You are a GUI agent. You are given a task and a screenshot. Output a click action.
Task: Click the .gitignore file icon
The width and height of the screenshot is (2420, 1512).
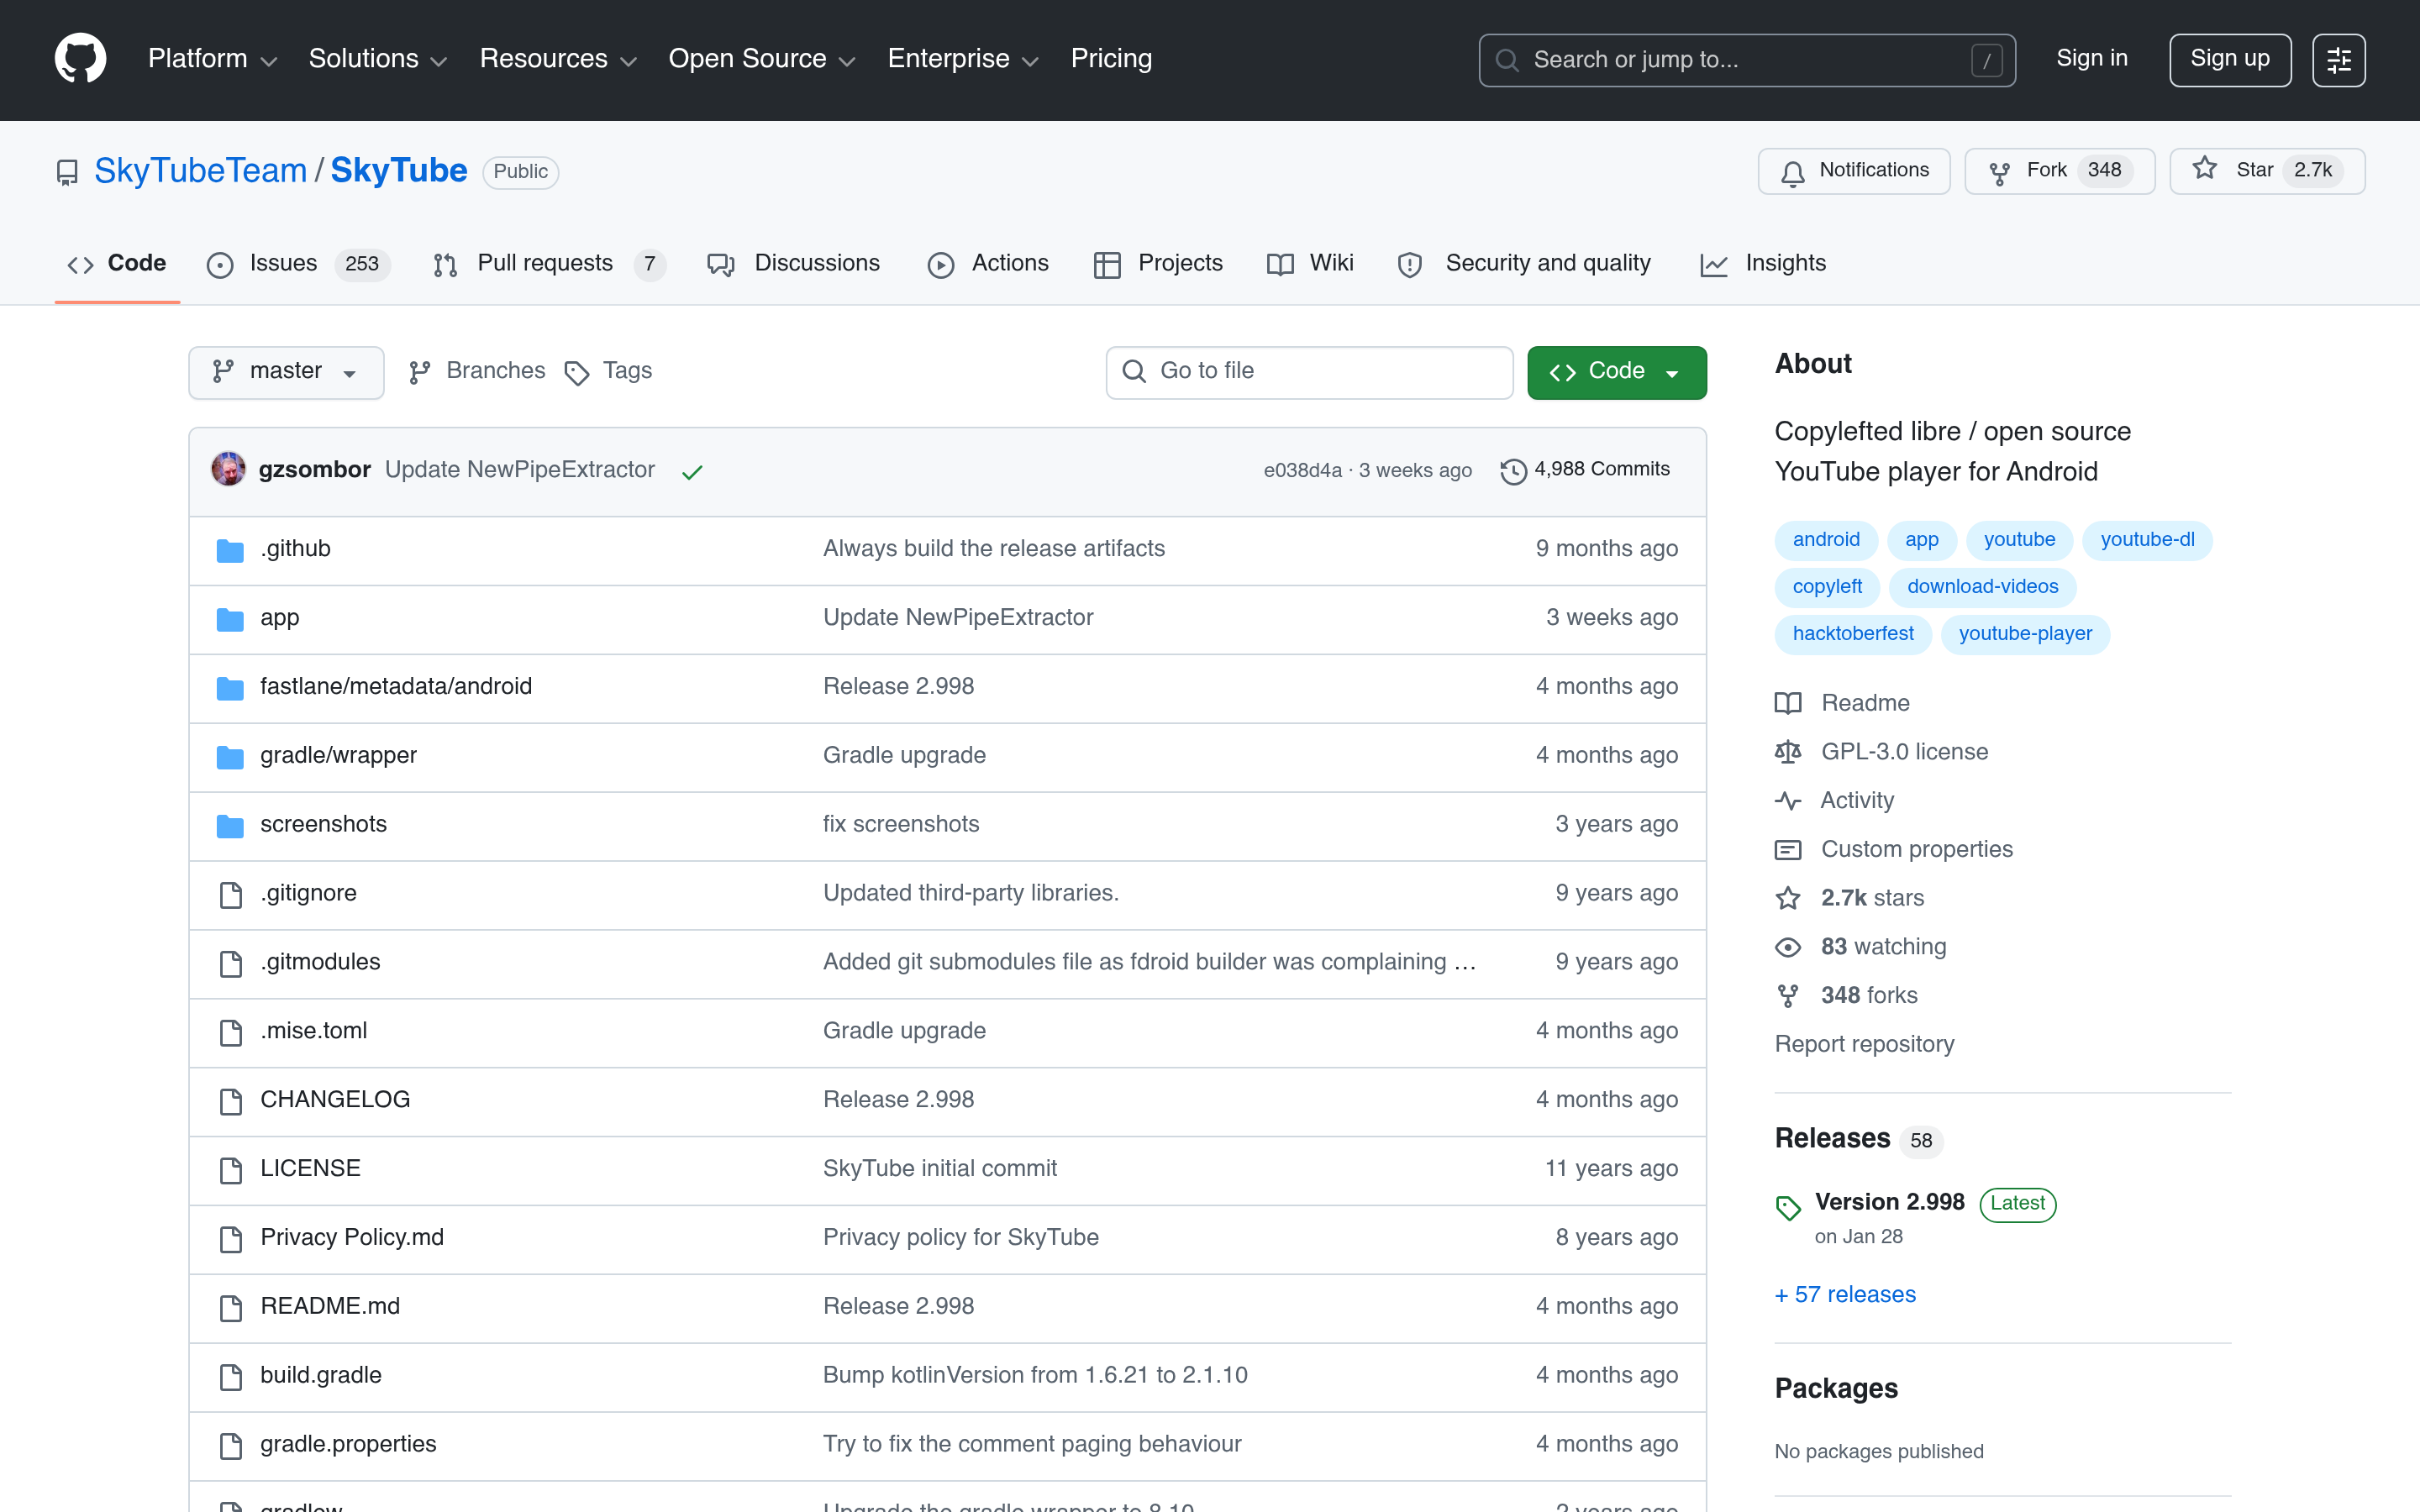(x=231, y=895)
